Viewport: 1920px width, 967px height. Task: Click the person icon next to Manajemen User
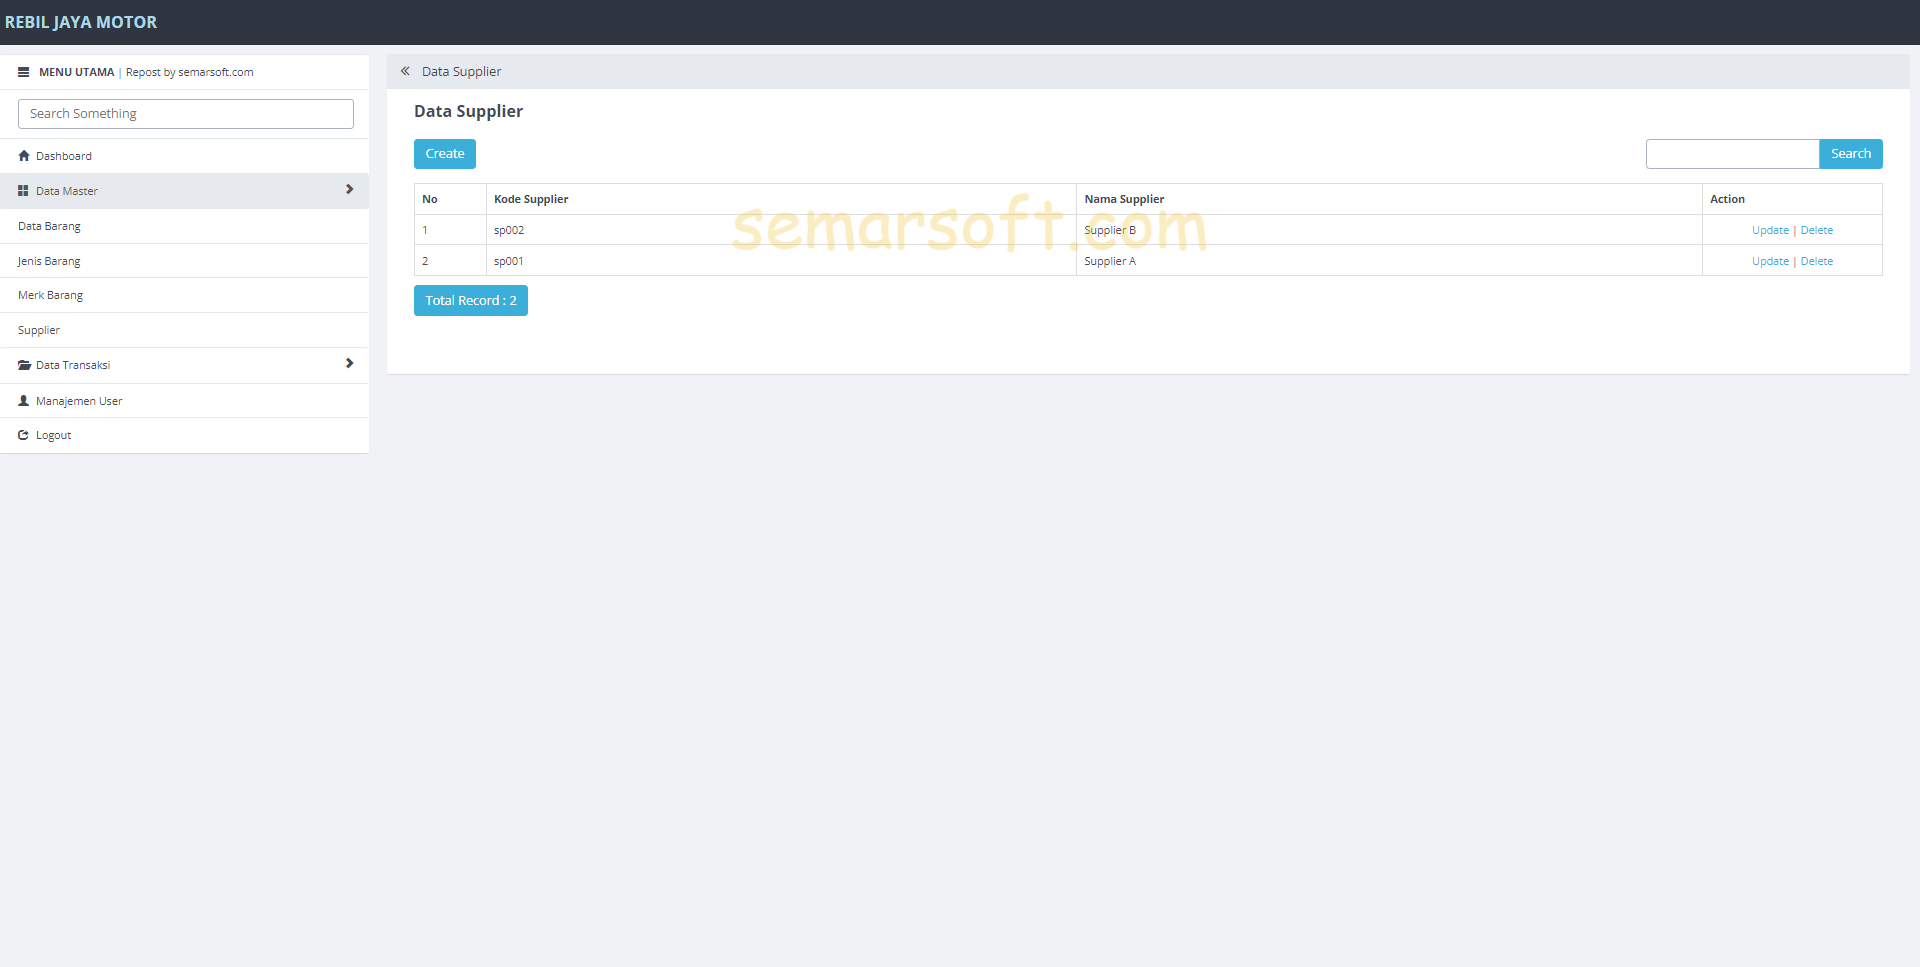23,400
